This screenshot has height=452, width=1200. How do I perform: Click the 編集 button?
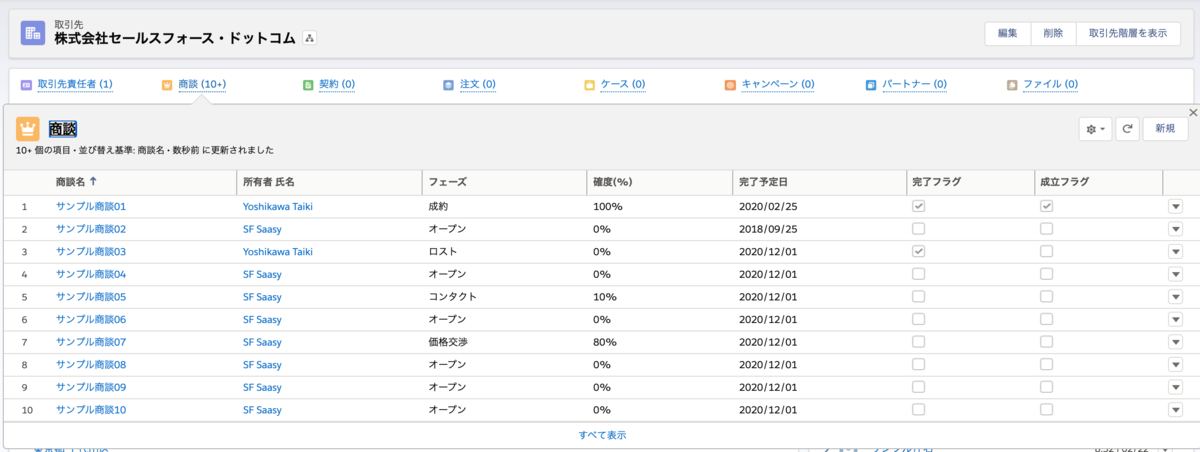(1007, 33)
